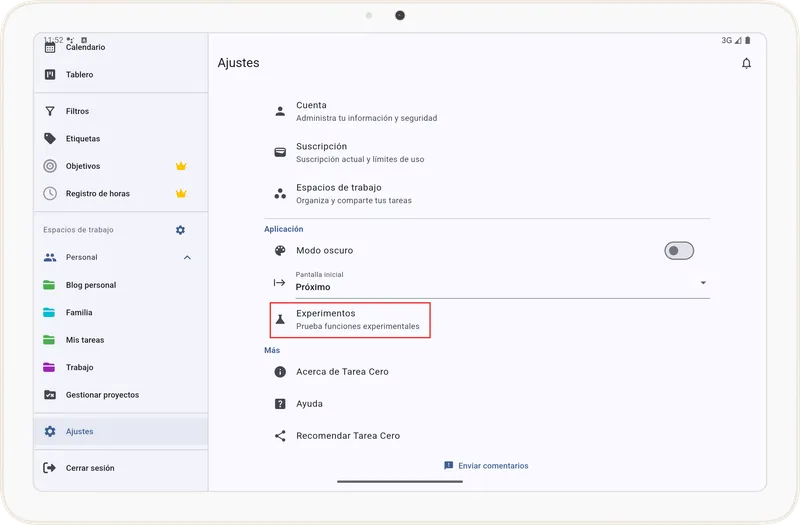Click the Cuenta person icon

pyautogui.click(x=280, y=111)
